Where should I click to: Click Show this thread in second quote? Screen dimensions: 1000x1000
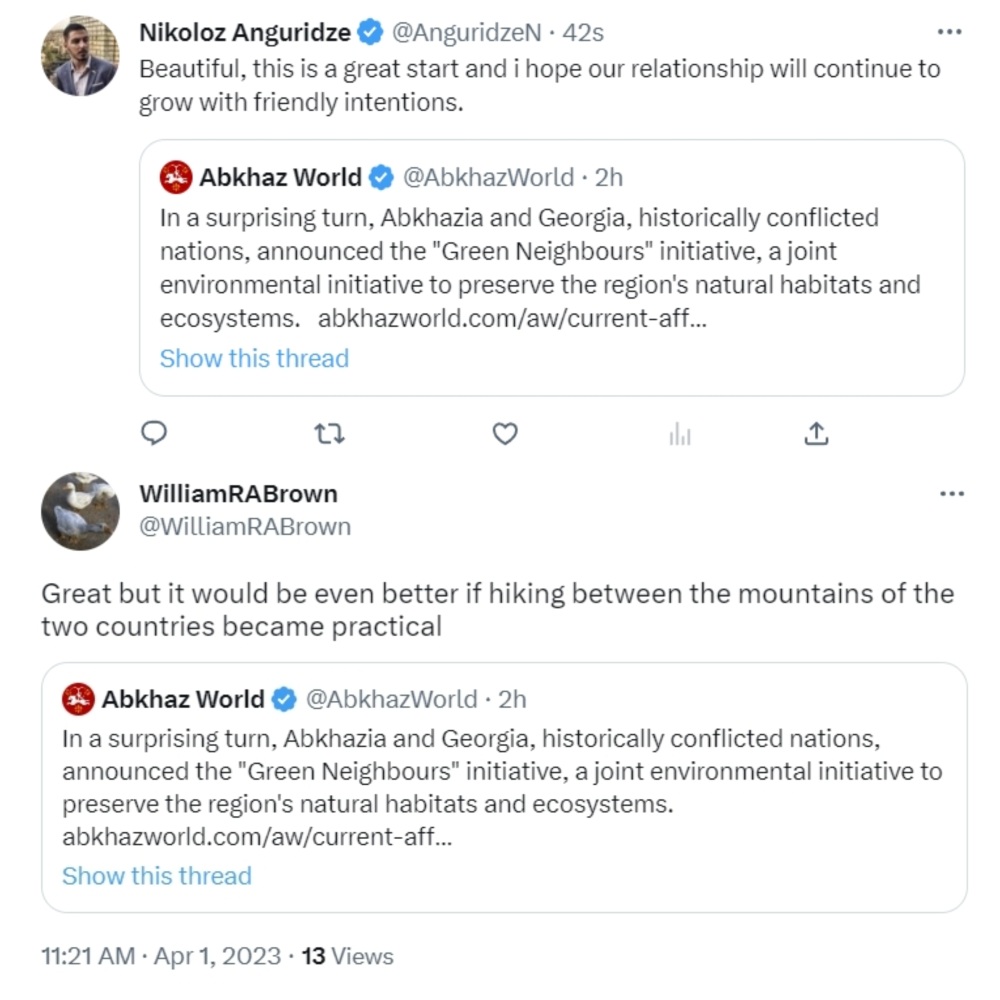[157, 876]
